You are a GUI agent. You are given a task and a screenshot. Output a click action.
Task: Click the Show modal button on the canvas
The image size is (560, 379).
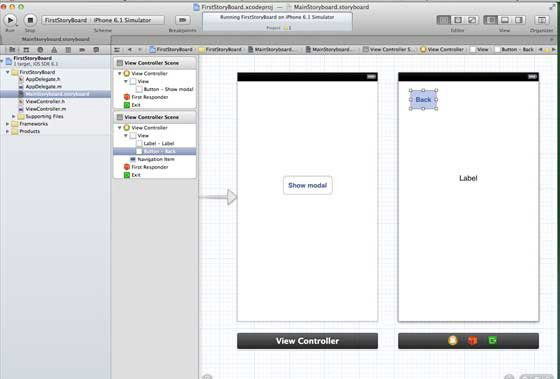click(x=308, y=185)
